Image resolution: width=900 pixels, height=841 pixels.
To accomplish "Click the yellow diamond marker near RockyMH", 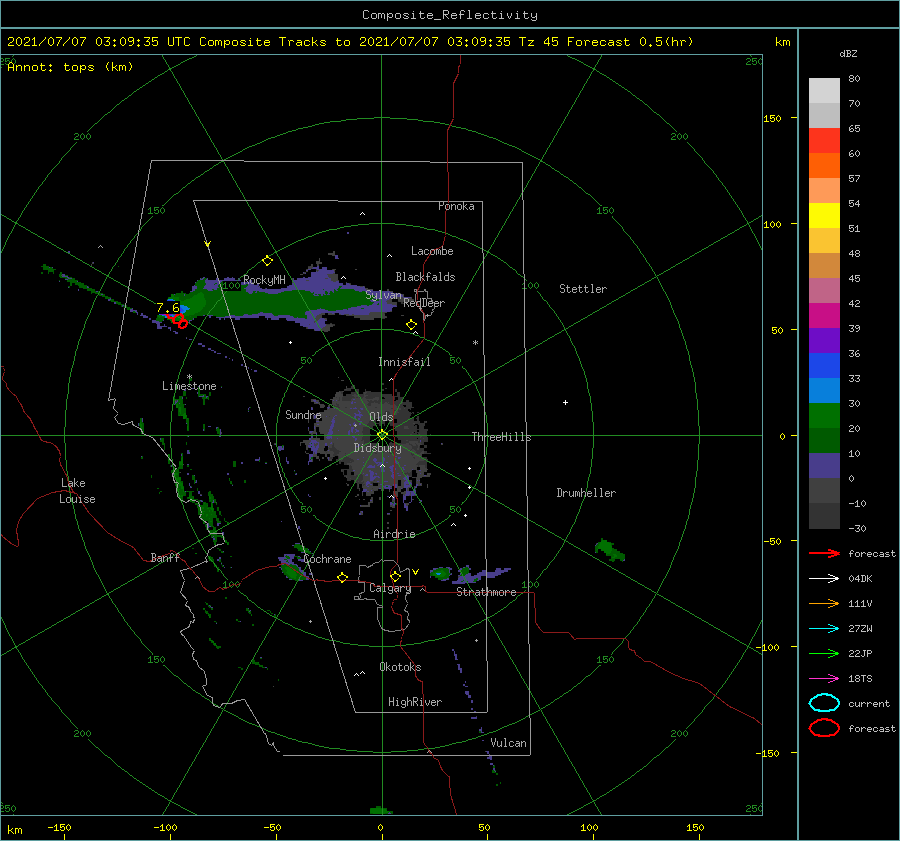I will [x=267, y=261].
